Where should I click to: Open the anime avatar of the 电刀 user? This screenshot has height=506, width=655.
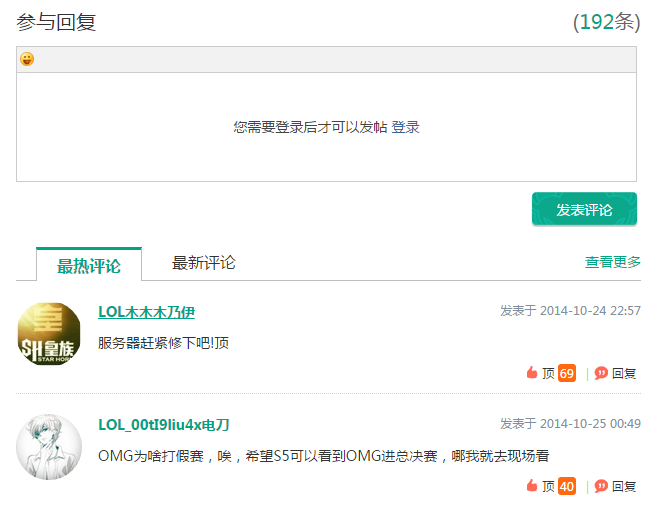click(49, 447)
